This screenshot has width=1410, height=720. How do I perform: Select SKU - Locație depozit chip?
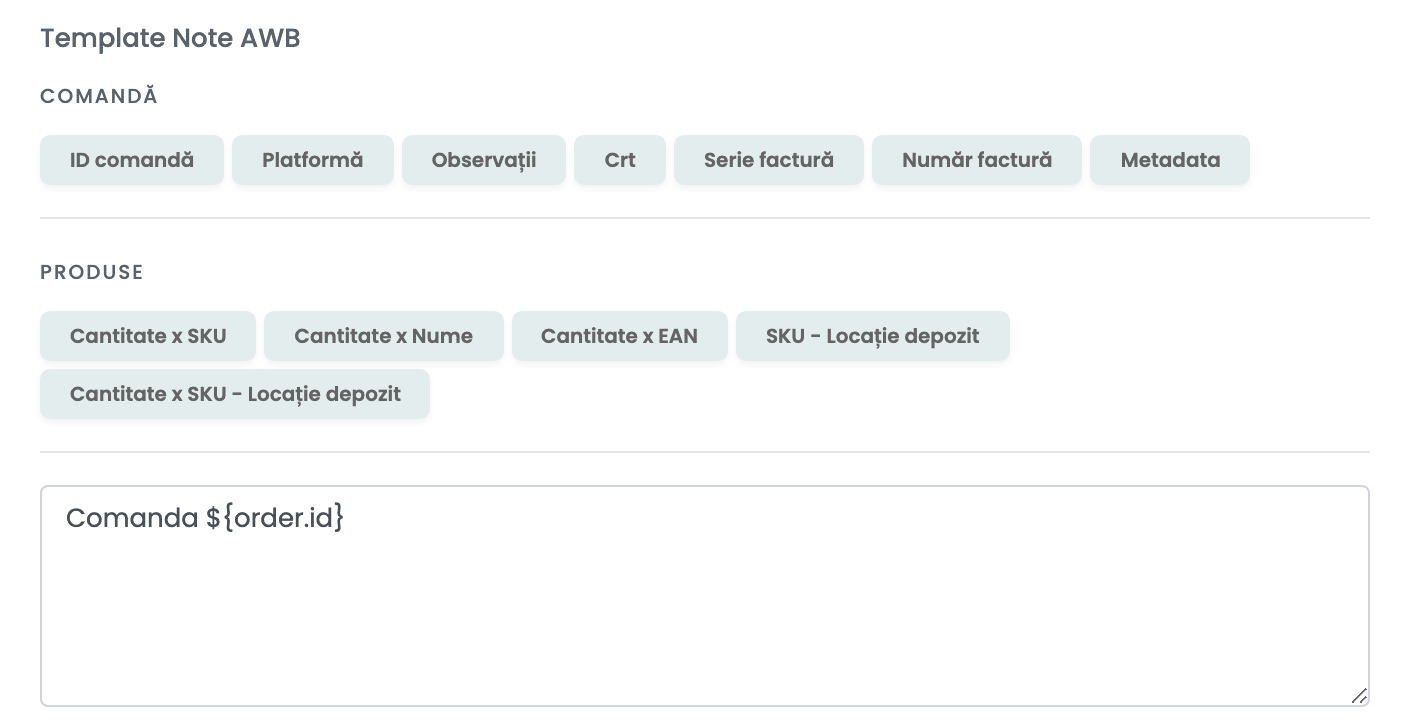873,336
